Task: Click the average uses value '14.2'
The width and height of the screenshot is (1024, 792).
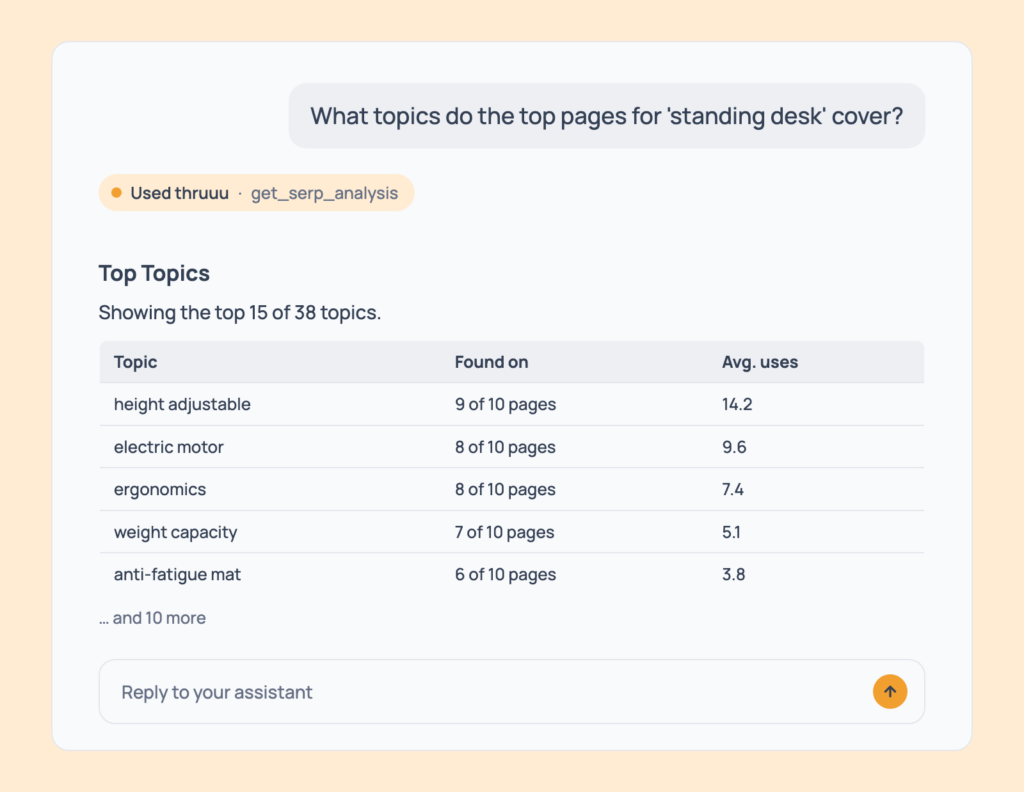Action: [x=737, y=404]
